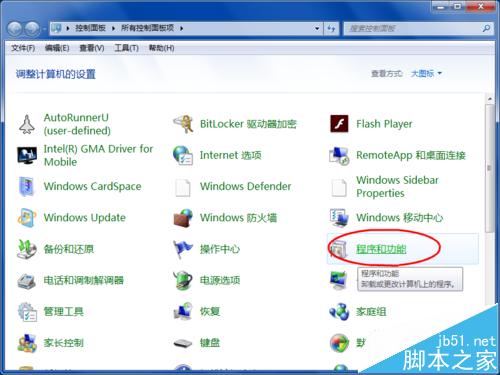Open the 键盘 link text

click(x=210, y=343)
